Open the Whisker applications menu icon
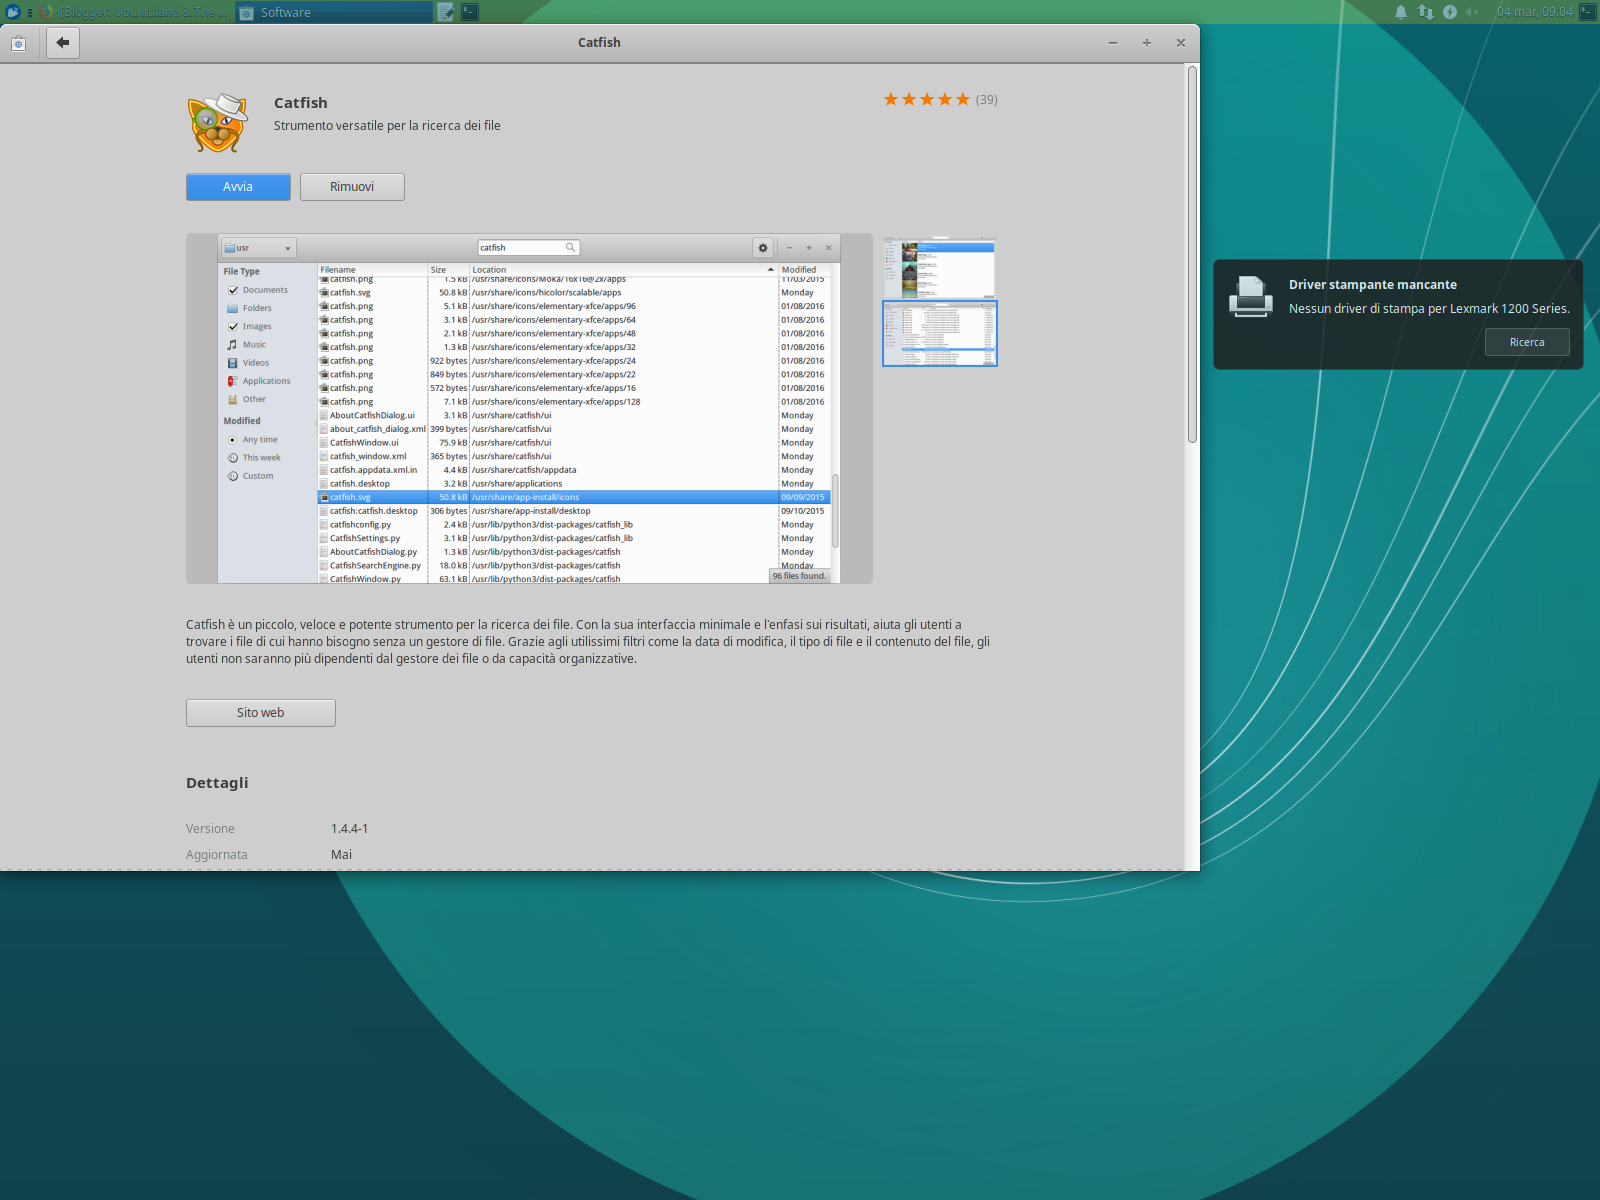The width and height of the screenshot is (1600, 1200). tap(13, 12)
